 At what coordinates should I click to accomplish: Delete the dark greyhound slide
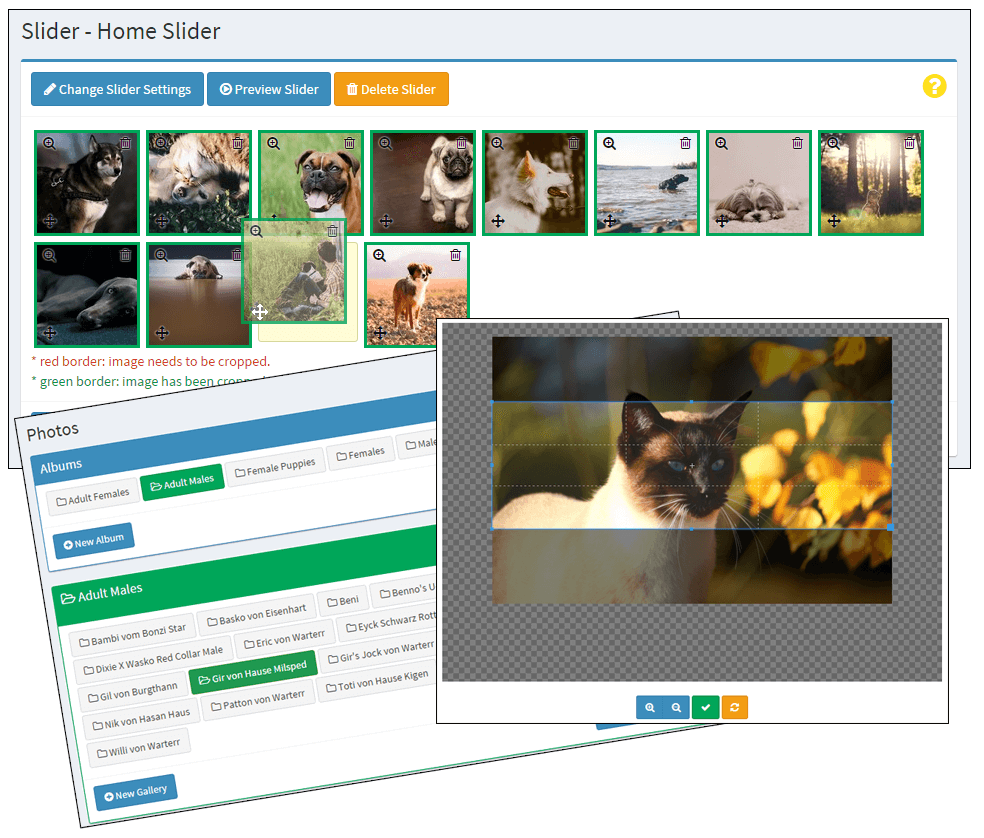[x=126, y=255]
